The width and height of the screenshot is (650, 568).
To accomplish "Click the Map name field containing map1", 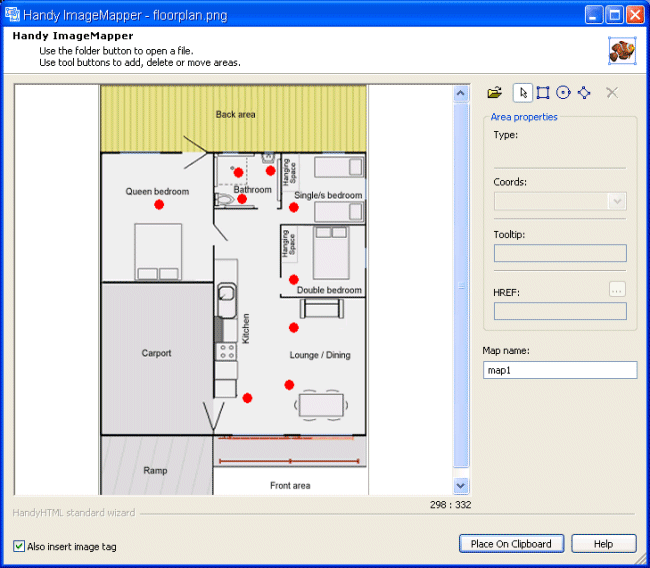I will pos(560,370).
